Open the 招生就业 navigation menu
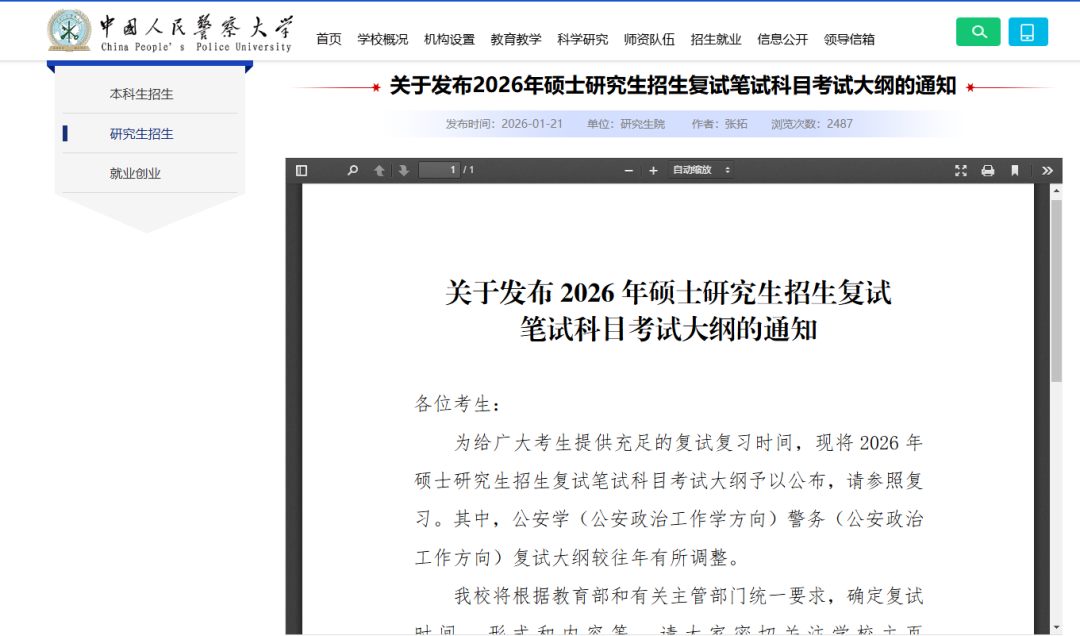 point(716,40)
